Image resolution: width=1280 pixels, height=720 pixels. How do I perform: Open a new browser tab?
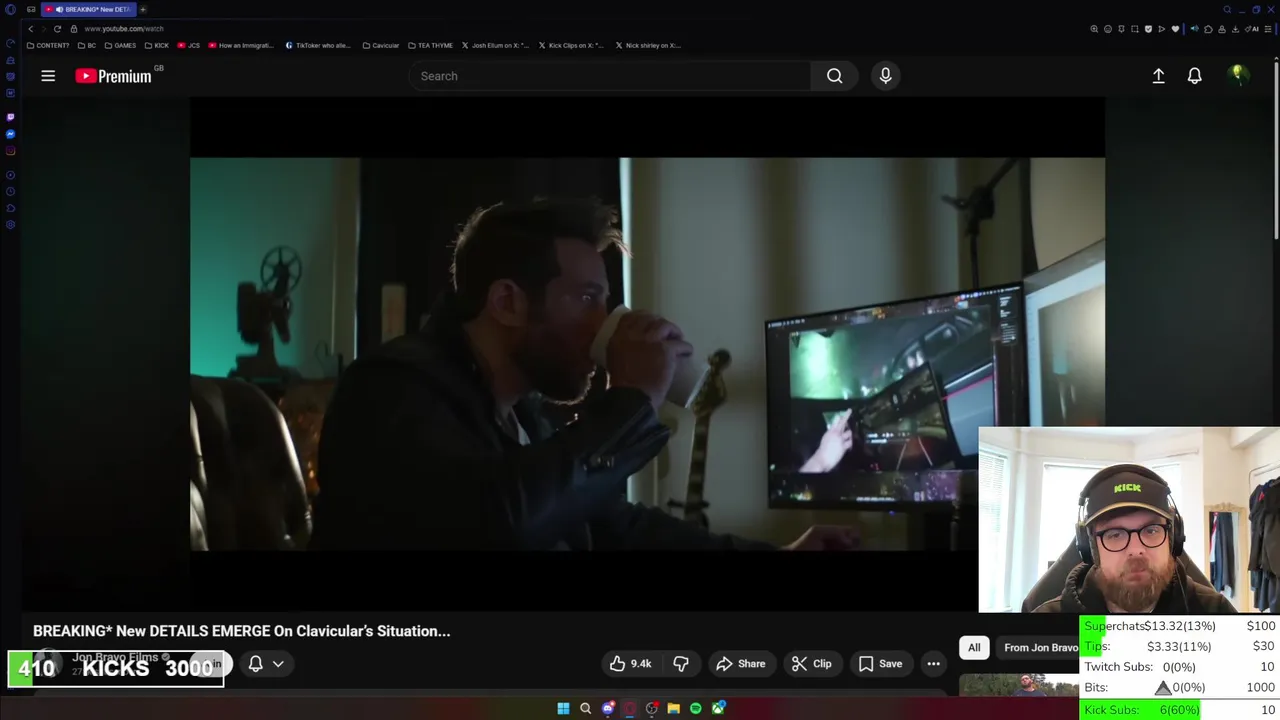coord(143,9)
